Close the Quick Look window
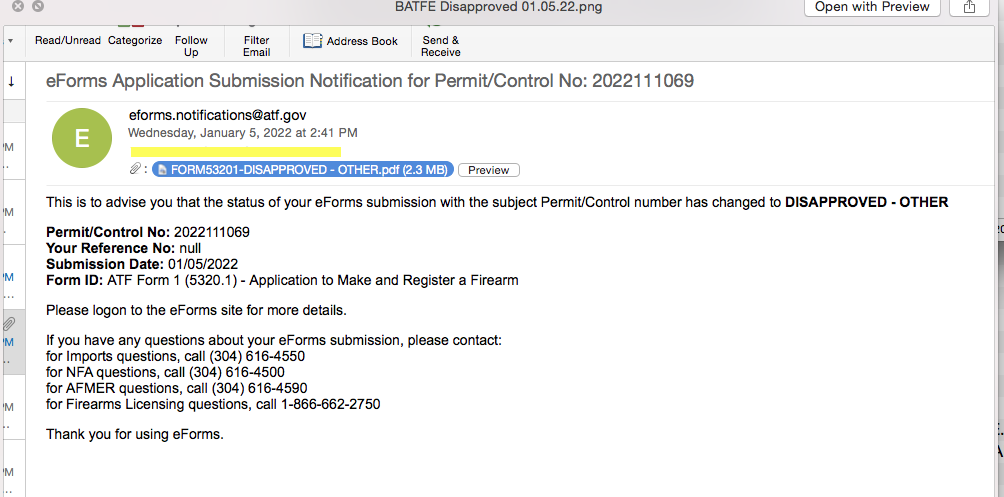Viewport: 1004px width, 497px height. (18, 6)
